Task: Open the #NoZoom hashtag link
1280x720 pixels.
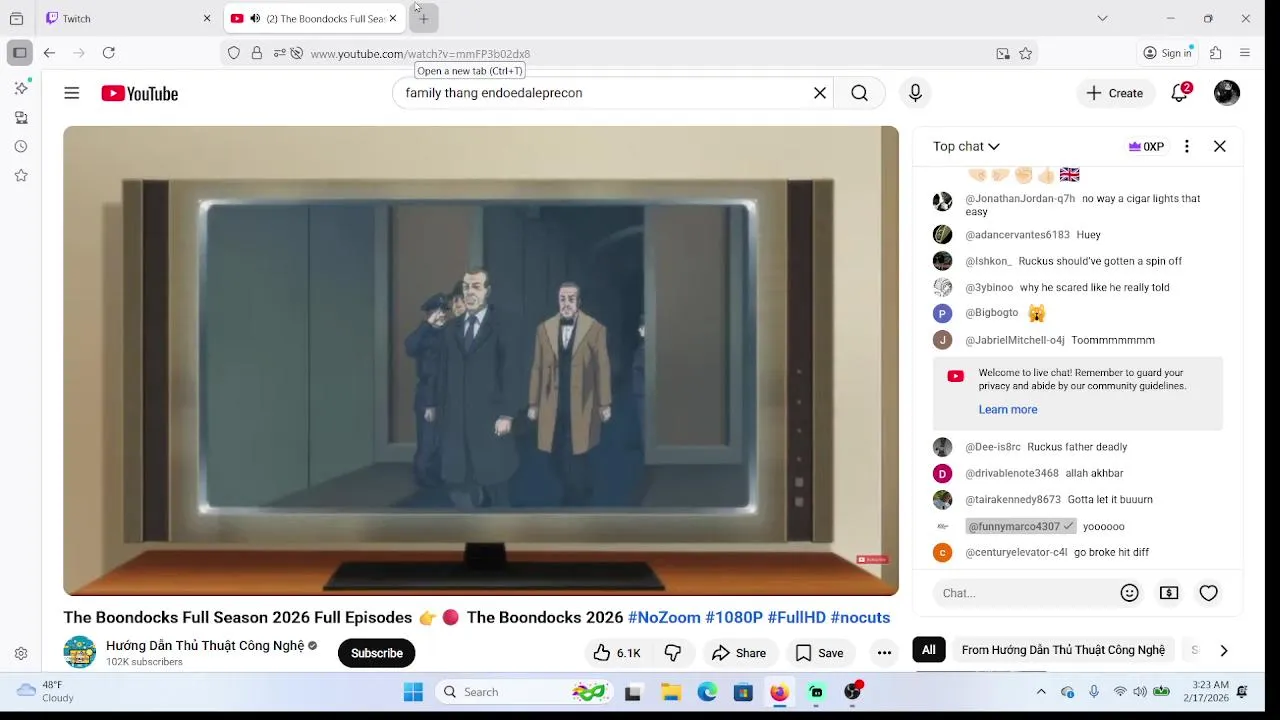Action: (664, 617)
